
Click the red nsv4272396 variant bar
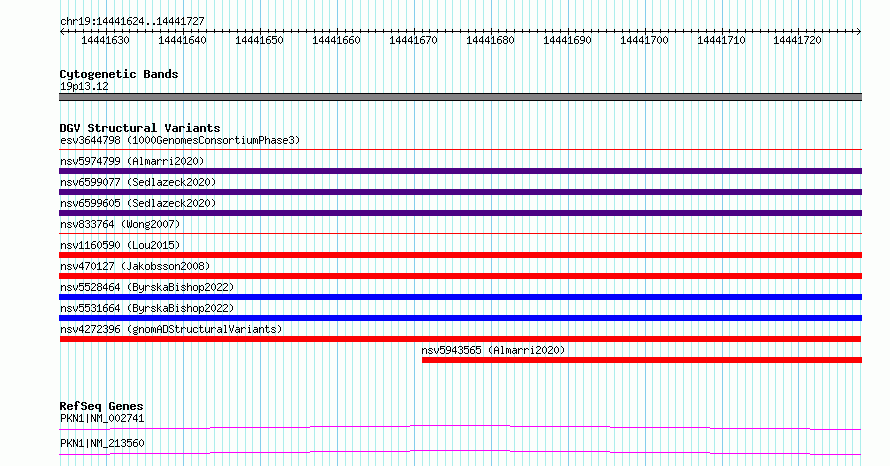[460, 339]
